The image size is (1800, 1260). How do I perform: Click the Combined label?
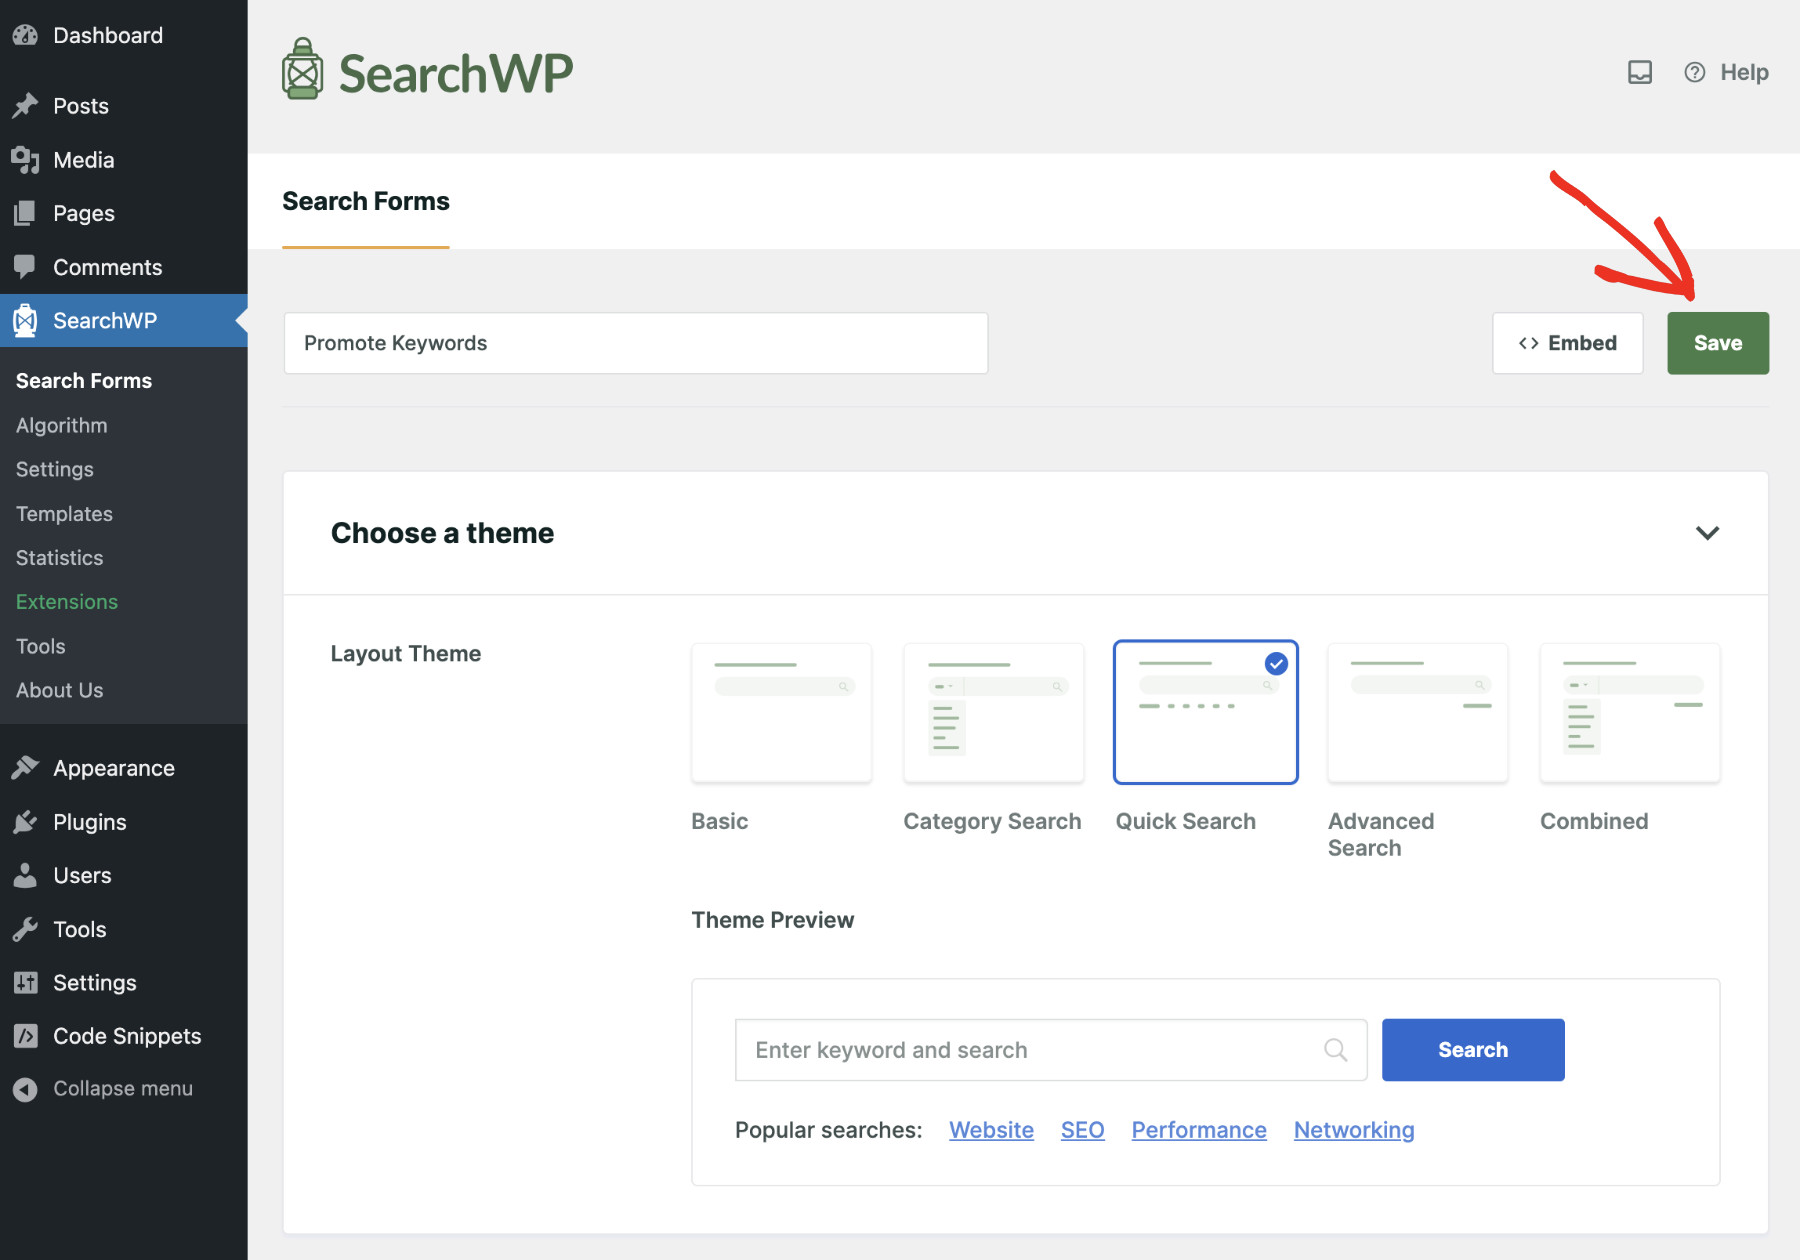point(1594,821)
